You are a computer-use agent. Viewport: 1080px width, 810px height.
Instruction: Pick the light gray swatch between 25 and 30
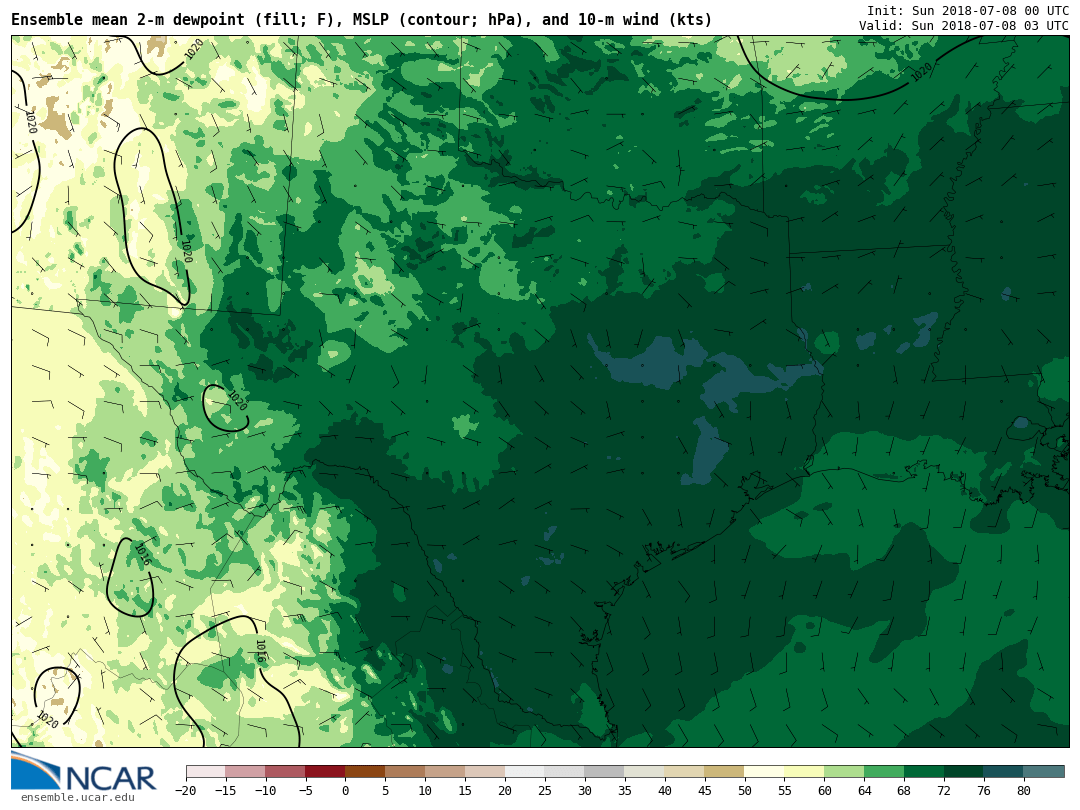tap(565, 772)
